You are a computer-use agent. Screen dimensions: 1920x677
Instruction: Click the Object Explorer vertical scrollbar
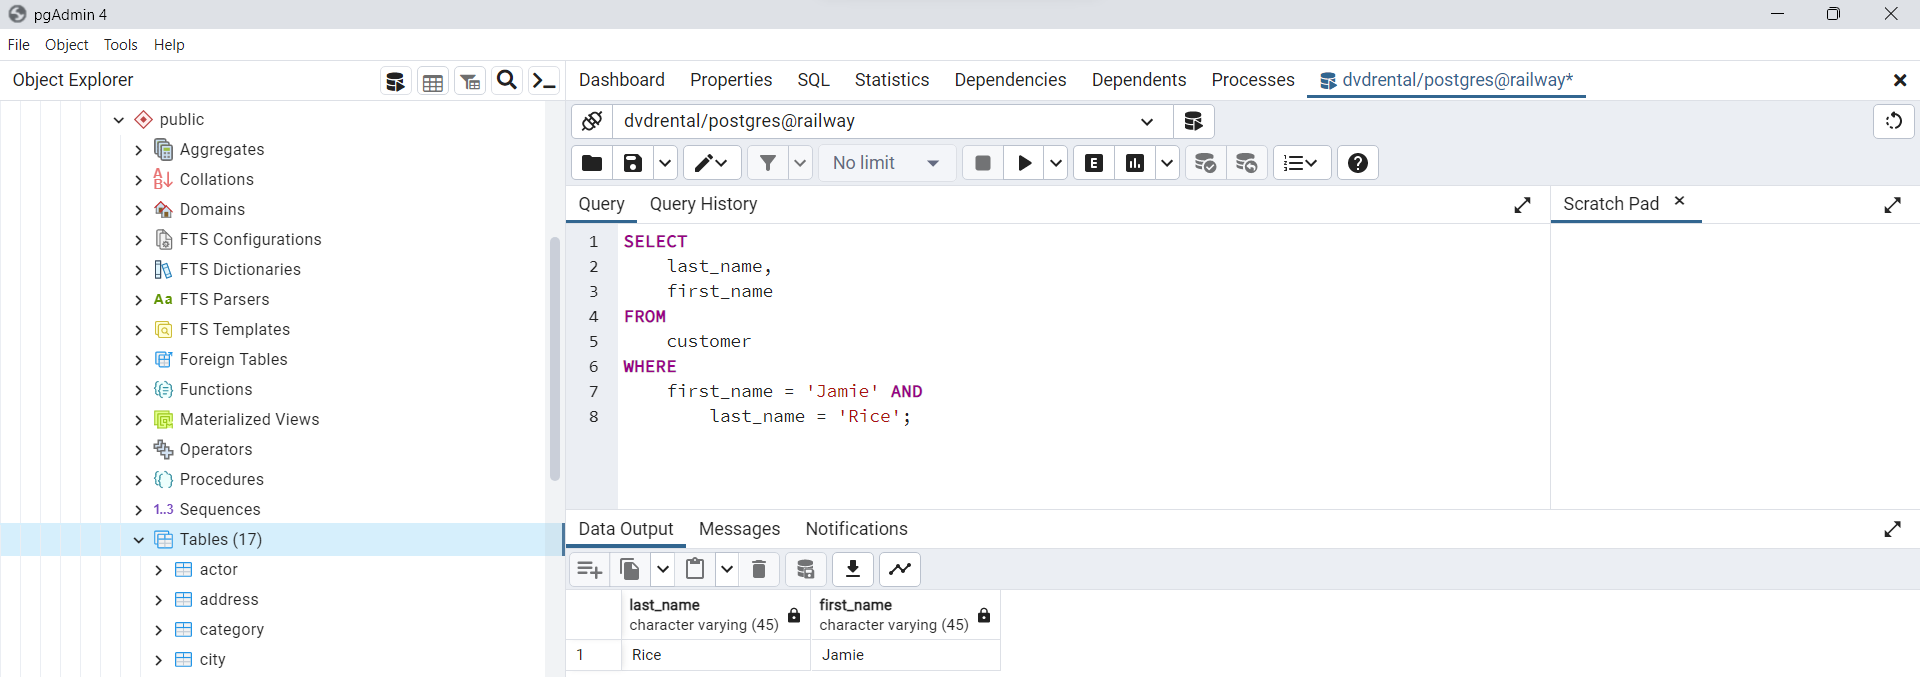pyautogui.click(x=555, y=359)
